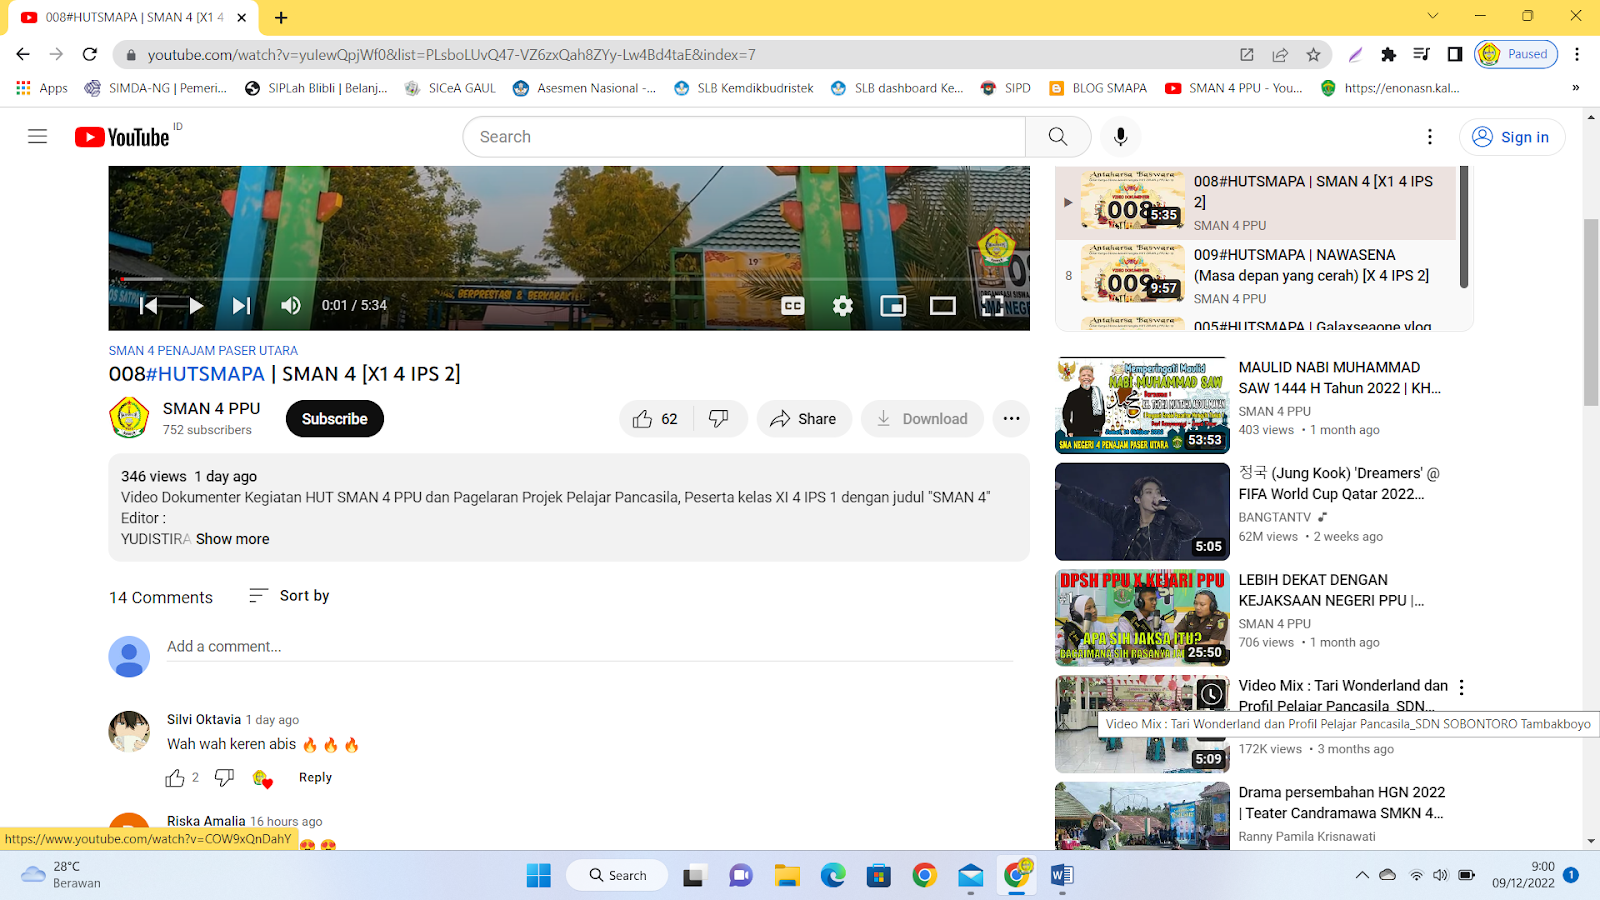The width and height of the screenshot is (1600, 900).
Task: Toggle theater mode
Action: [943, 306]
